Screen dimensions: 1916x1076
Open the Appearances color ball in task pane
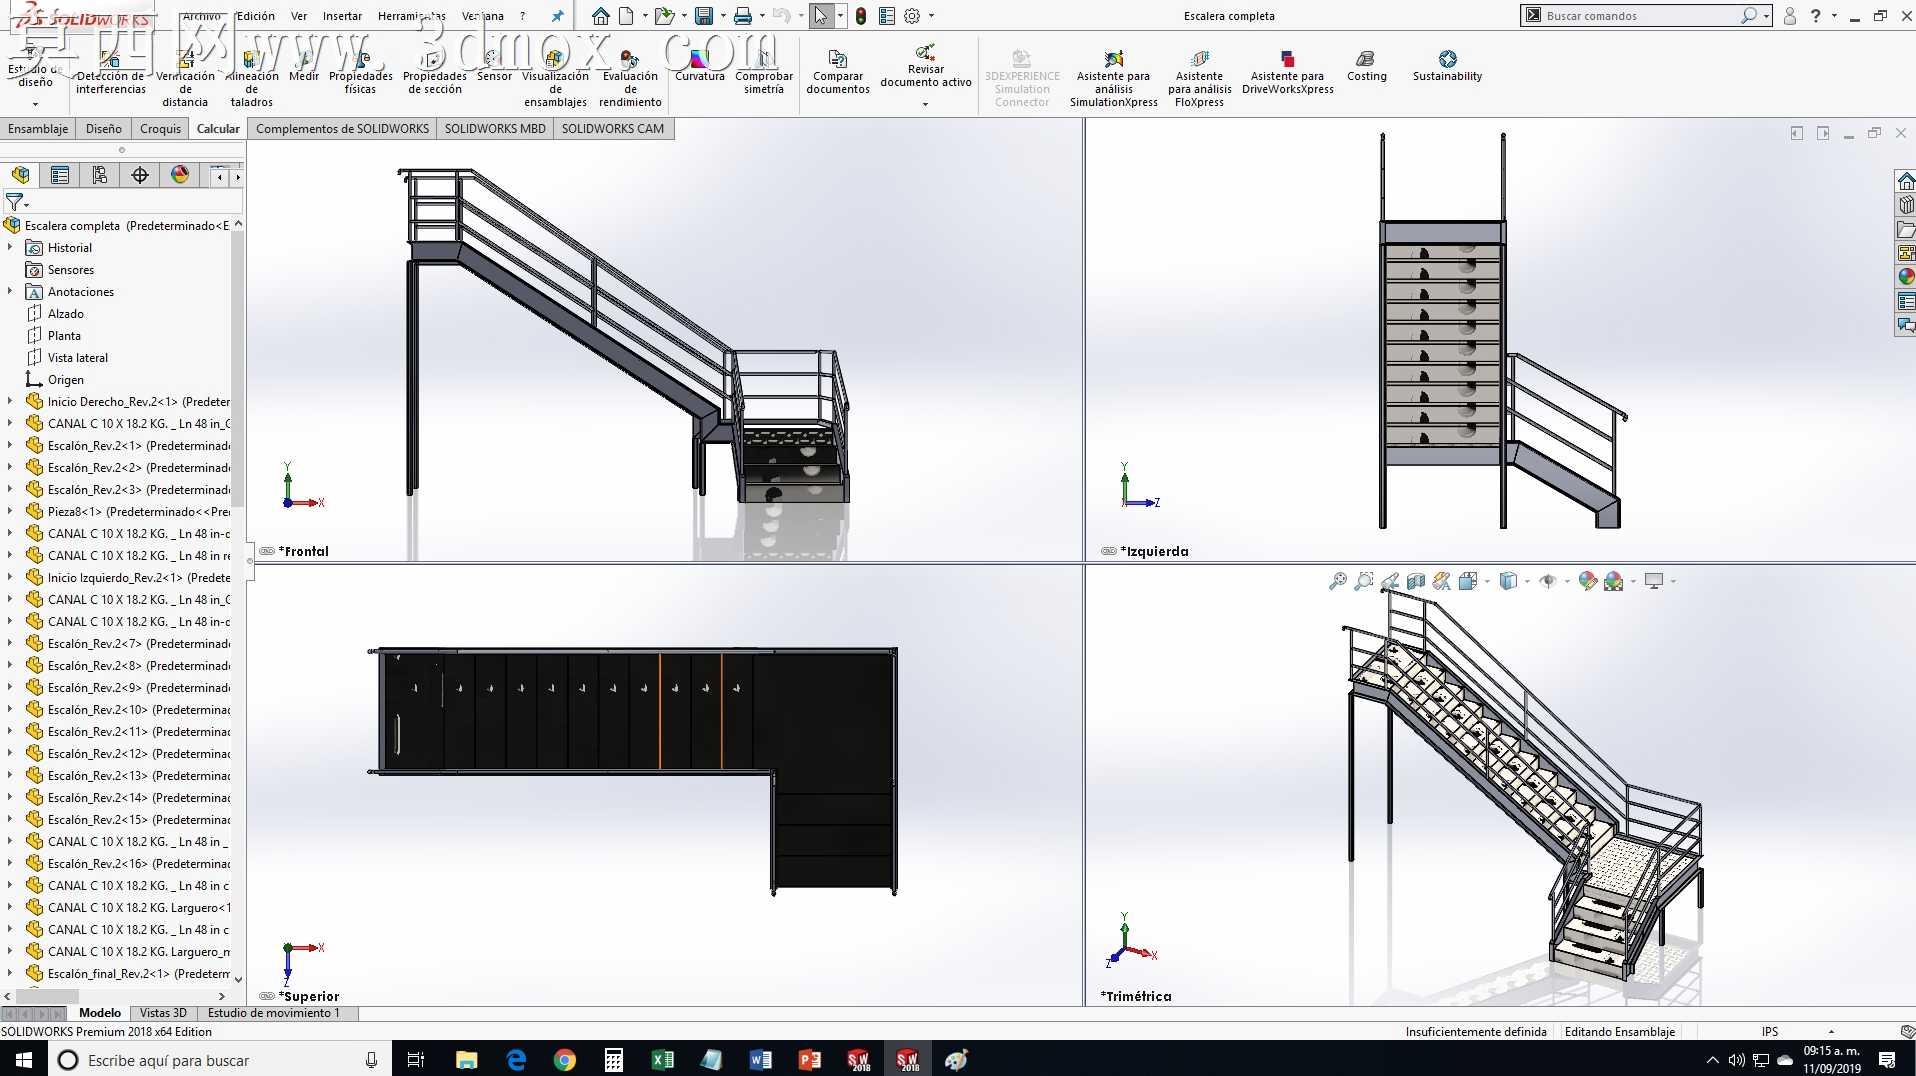[x=1906, y=277]
